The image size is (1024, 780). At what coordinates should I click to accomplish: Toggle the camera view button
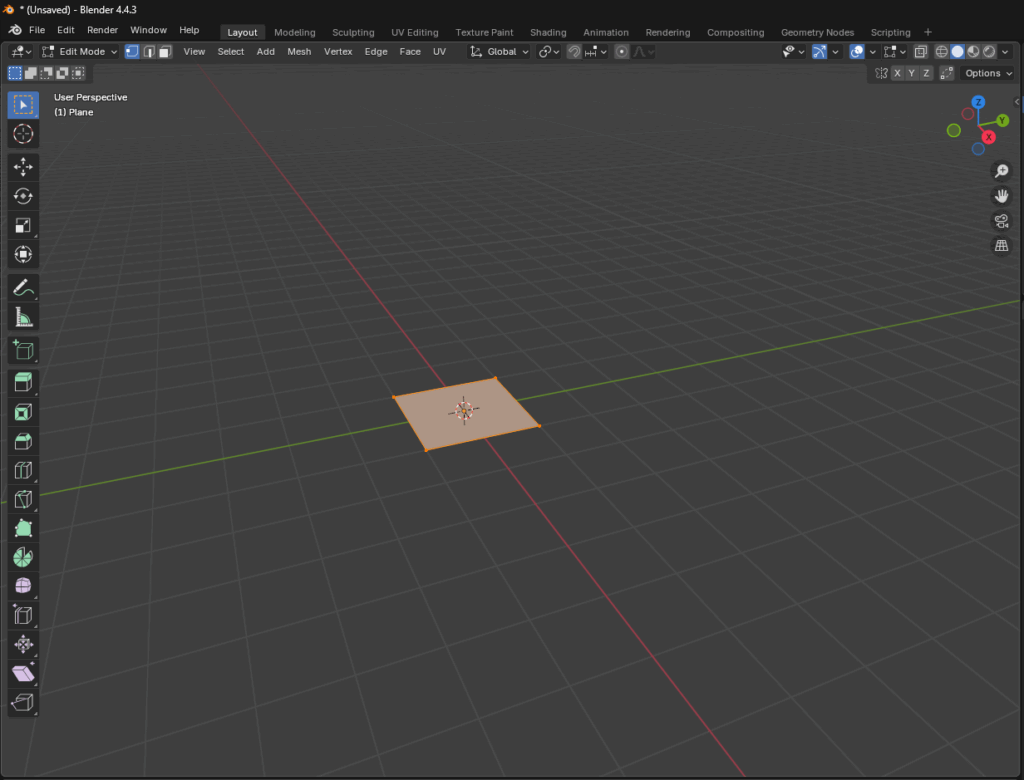[1001, 221]
